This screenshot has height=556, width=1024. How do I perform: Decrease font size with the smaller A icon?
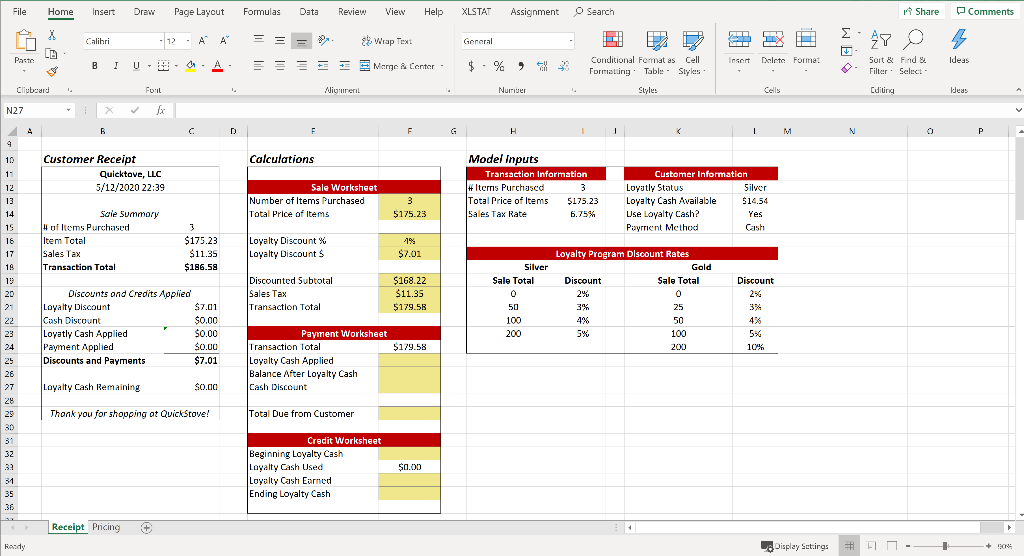click(224, 41)
